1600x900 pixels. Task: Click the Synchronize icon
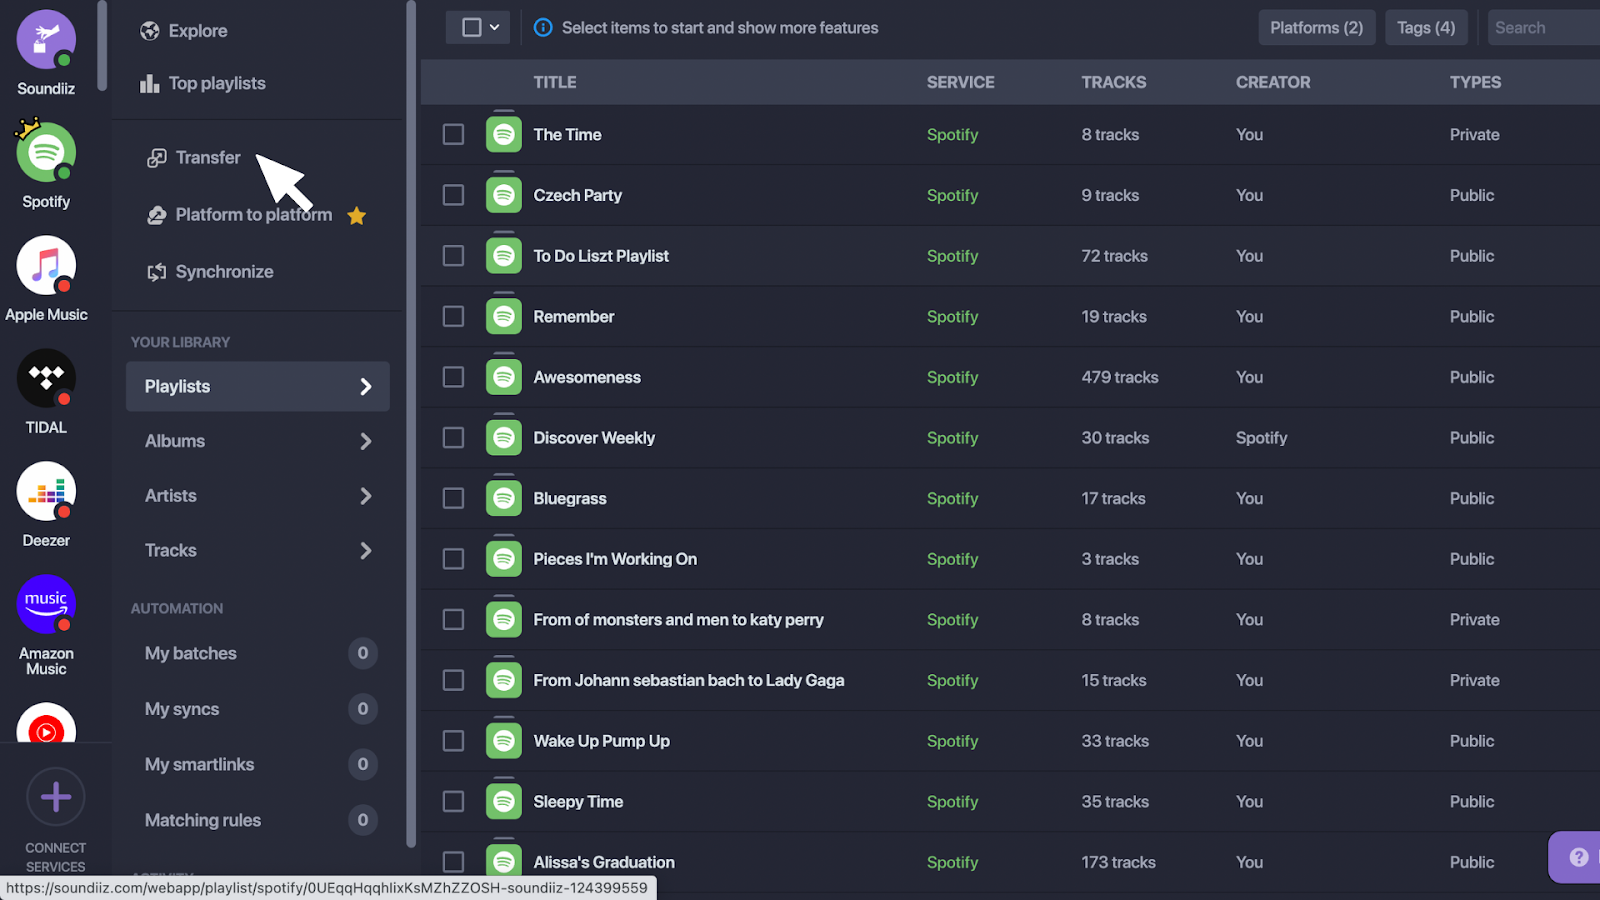click(x=157, y=272)
